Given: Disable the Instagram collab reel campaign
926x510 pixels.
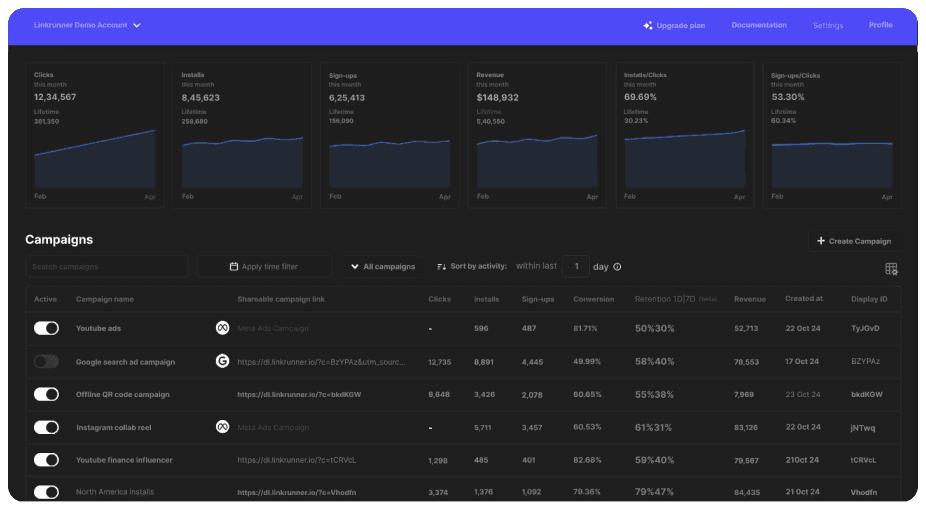Looking at the screenshot, I should (46, 427).
